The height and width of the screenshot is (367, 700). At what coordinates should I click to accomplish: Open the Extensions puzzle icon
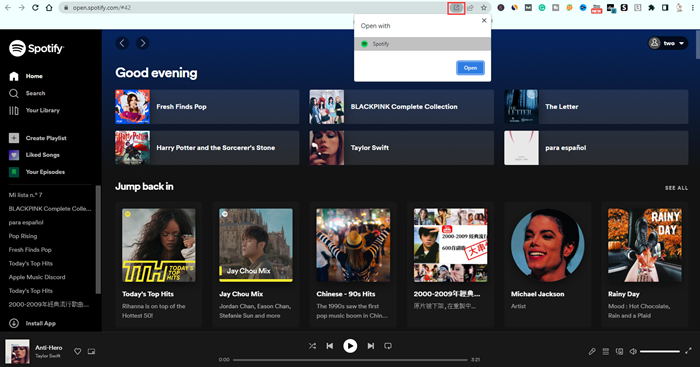[651, 8]
